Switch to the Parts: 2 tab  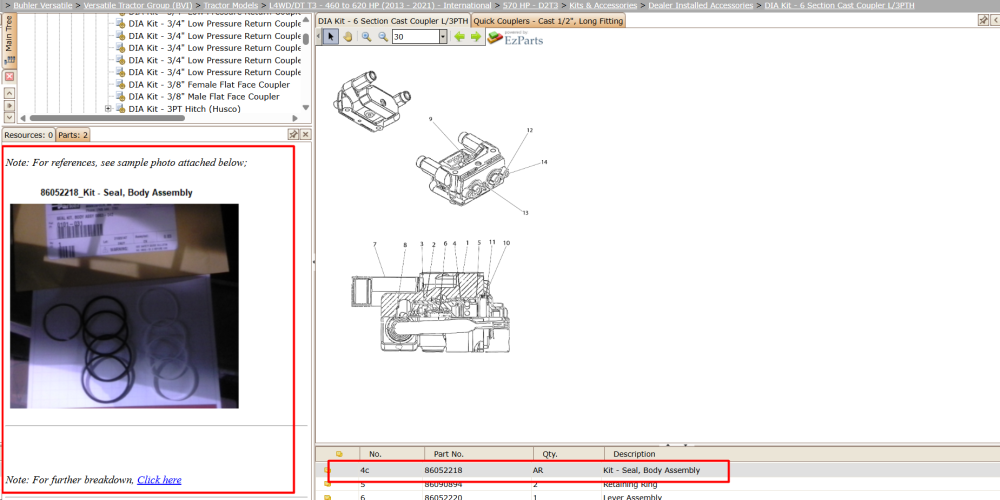(x=73, y=135)
